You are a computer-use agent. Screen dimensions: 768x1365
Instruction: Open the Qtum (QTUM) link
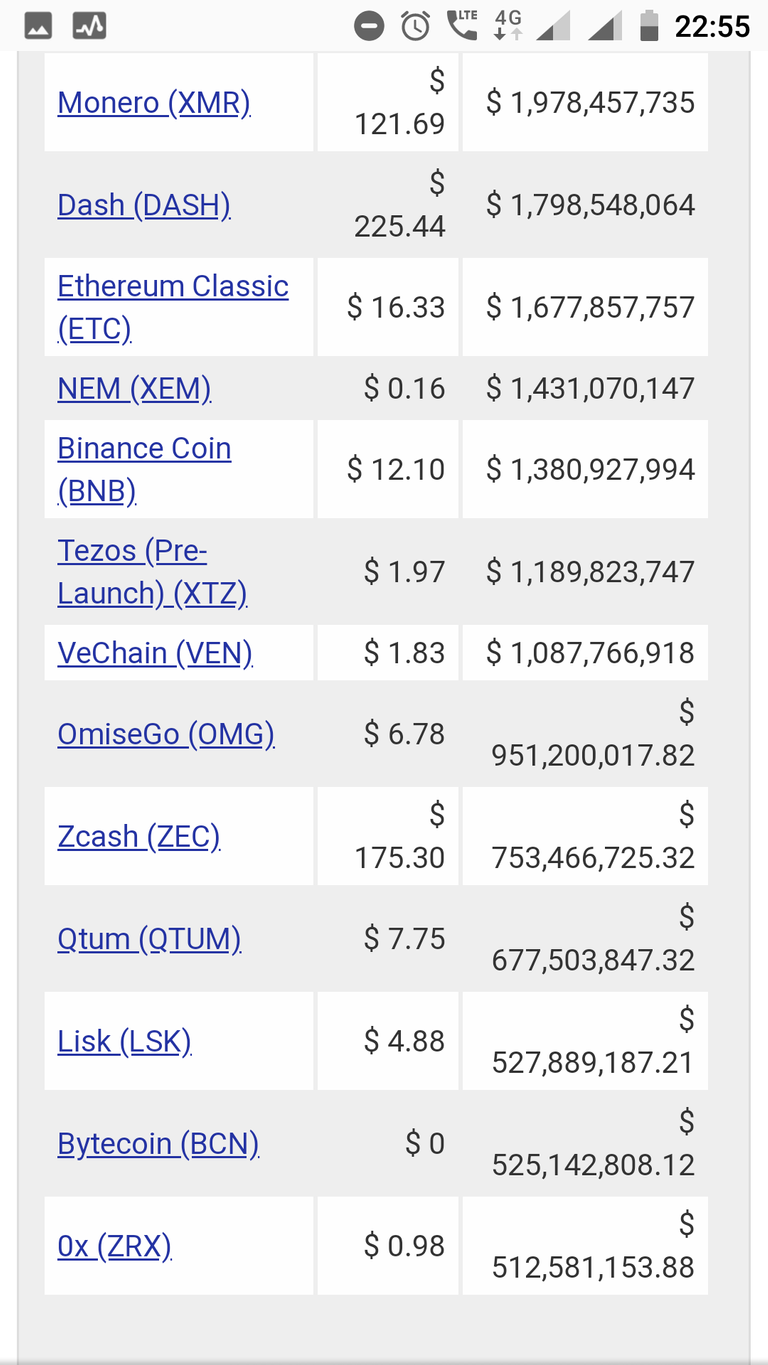click(149, 939)
